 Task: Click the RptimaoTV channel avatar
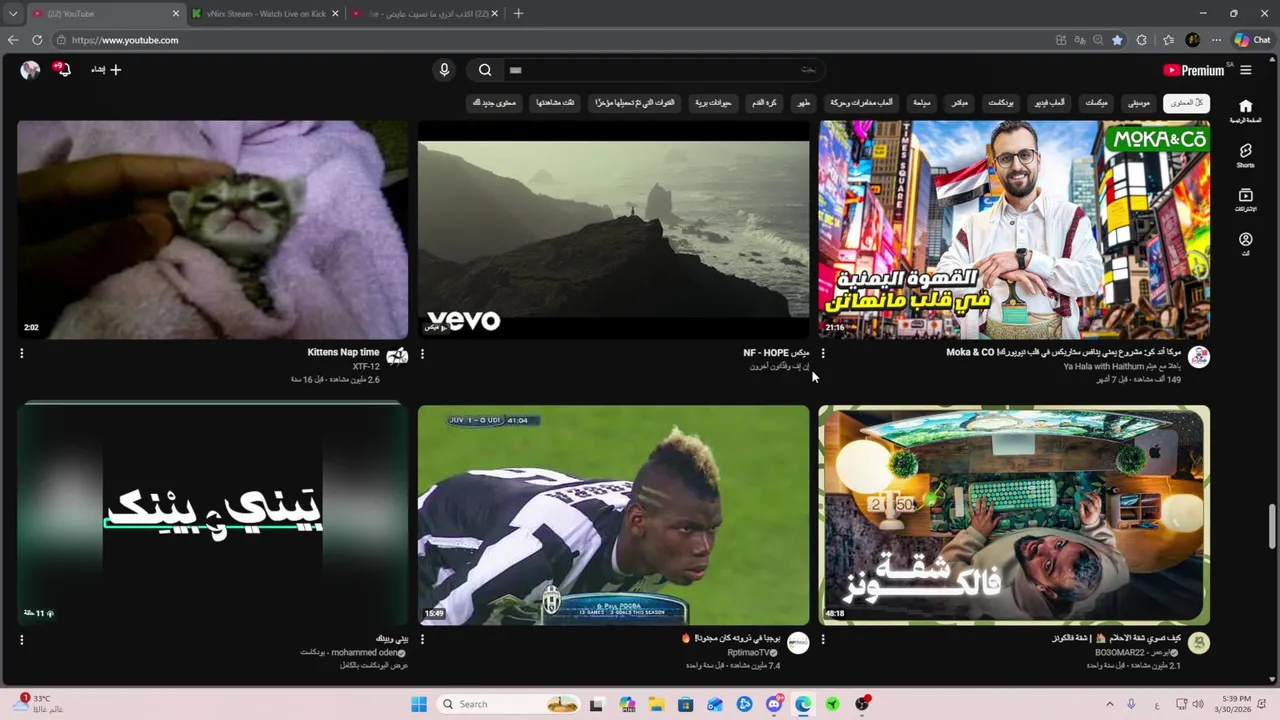[798, 643]
